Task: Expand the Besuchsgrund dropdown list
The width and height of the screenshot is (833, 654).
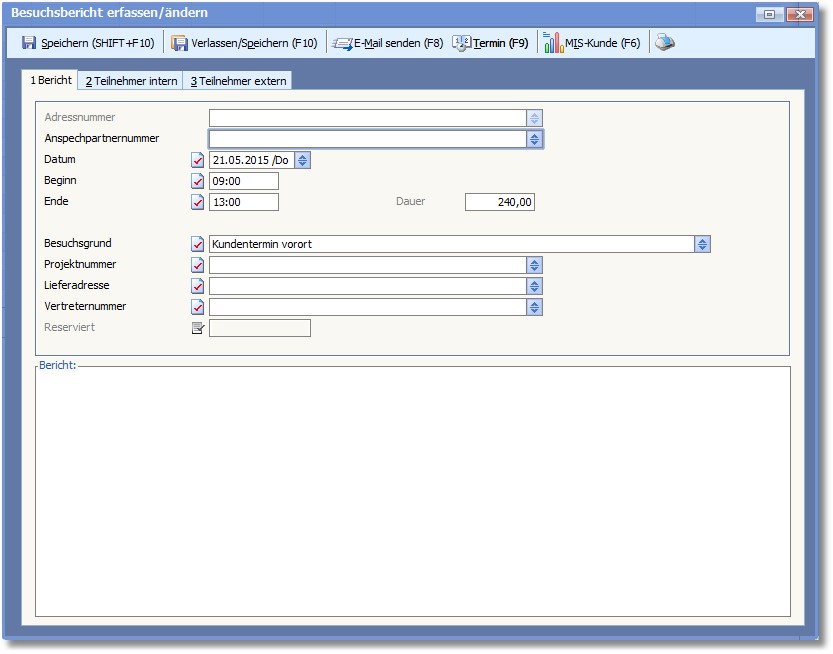Action: [x=703, y=244]
